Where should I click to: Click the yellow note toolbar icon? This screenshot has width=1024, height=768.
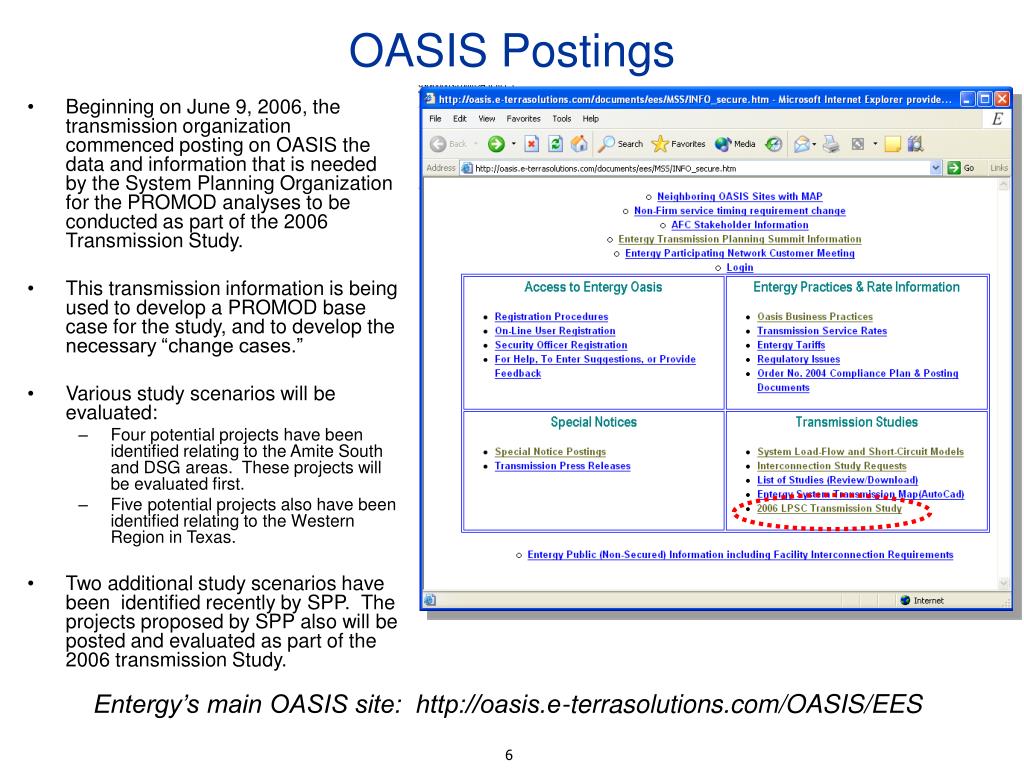[893, 144]
